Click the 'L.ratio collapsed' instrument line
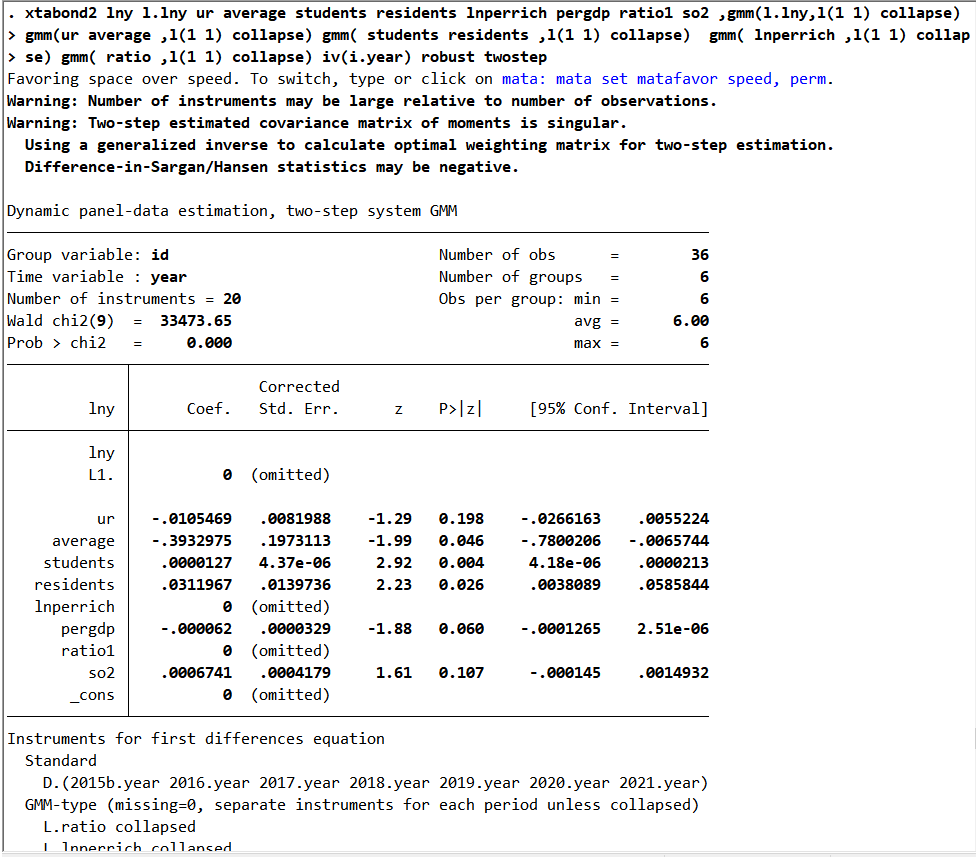This screenshot has width=976, height=857. pos(119,827)
